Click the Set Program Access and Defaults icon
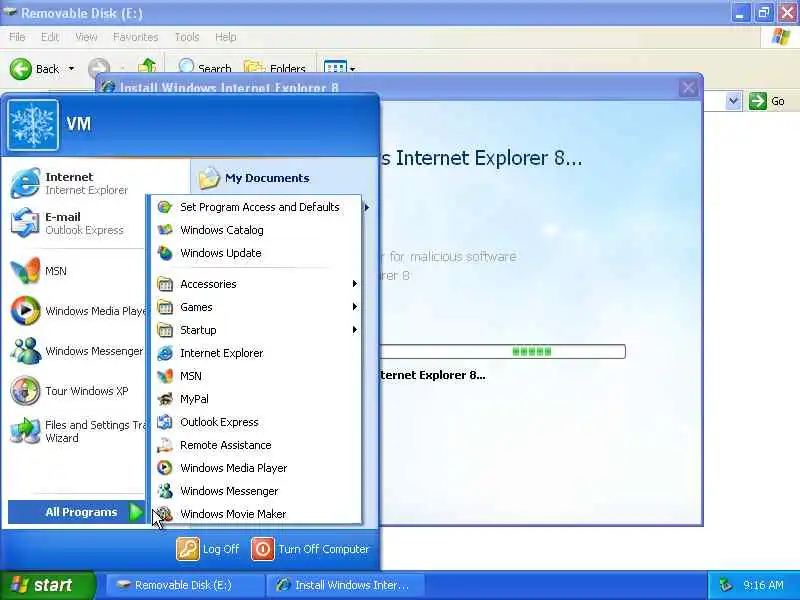 coord(165,207)
